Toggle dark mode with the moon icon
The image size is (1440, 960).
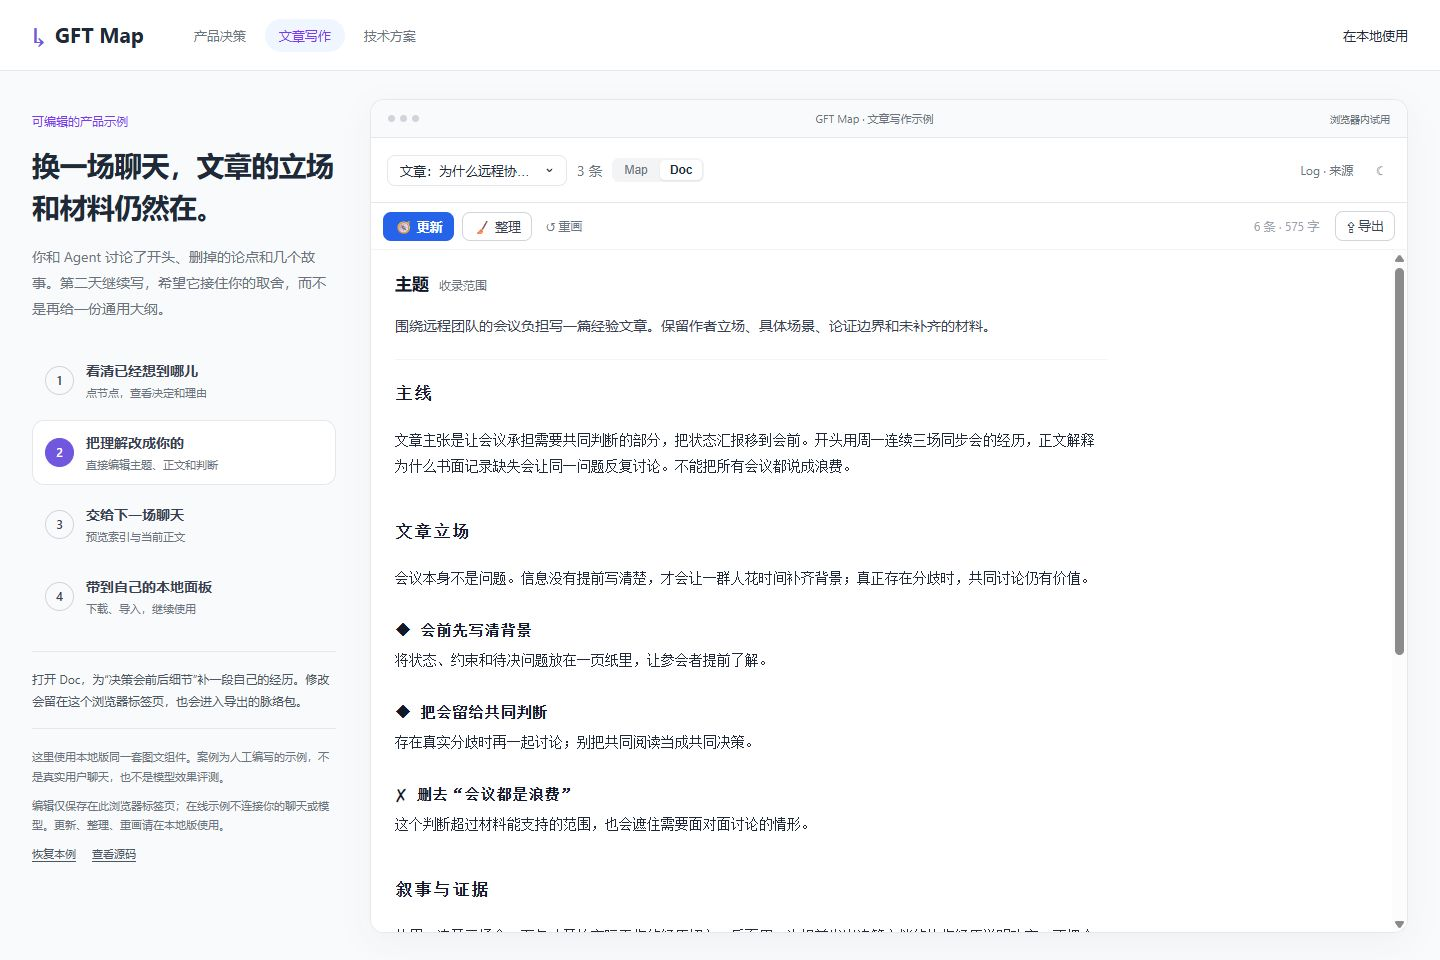[1380, 171]
